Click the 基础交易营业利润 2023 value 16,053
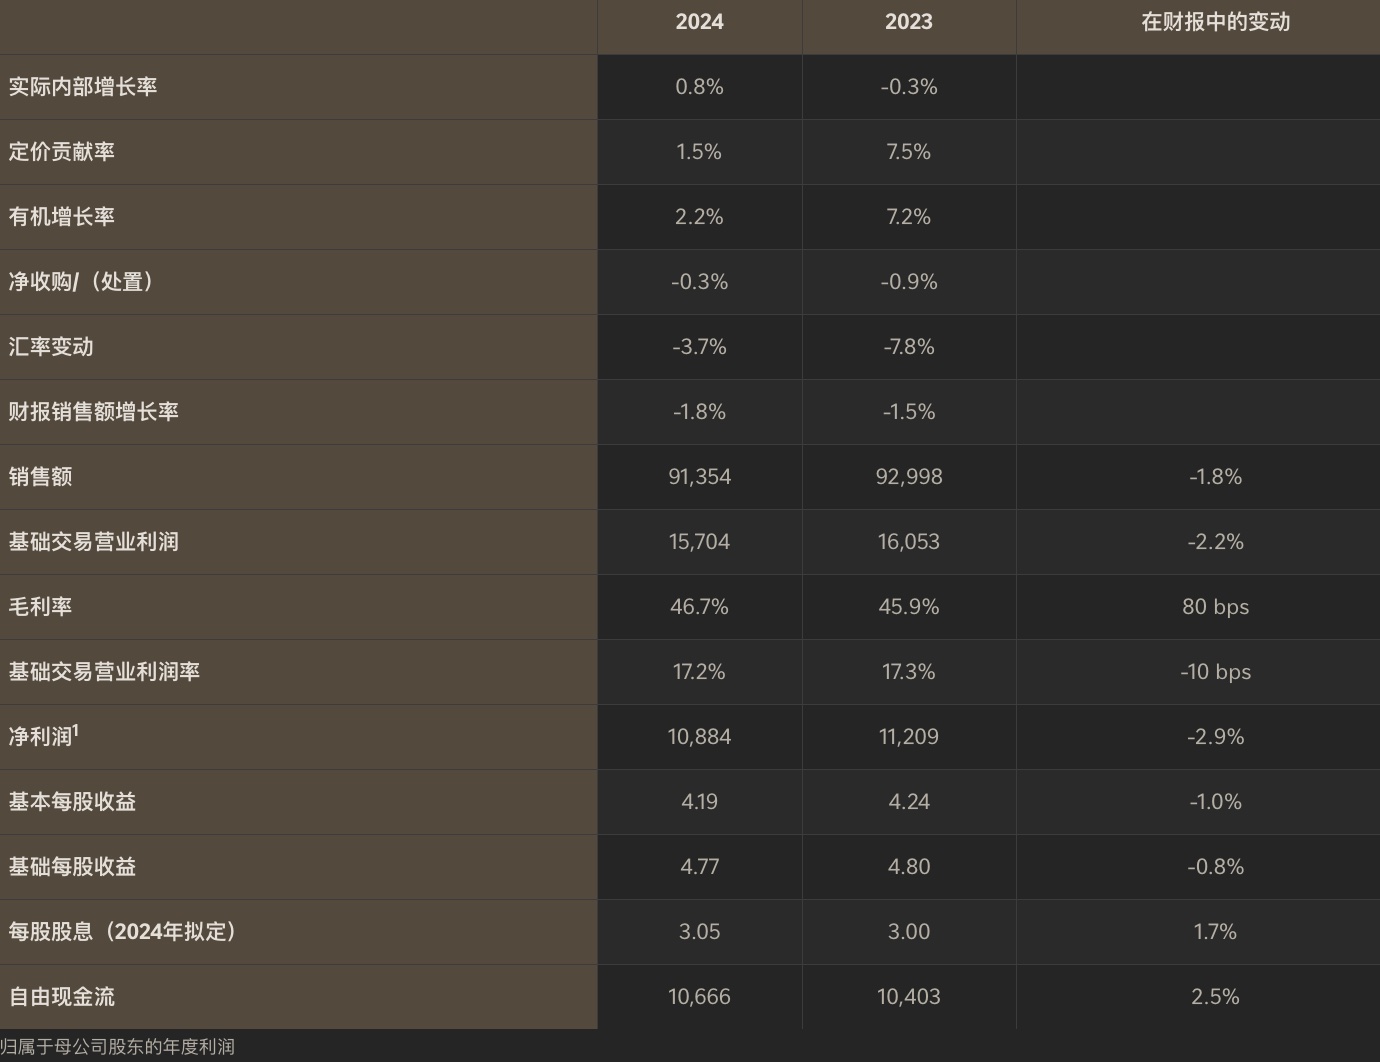 [x=908, y=542]
